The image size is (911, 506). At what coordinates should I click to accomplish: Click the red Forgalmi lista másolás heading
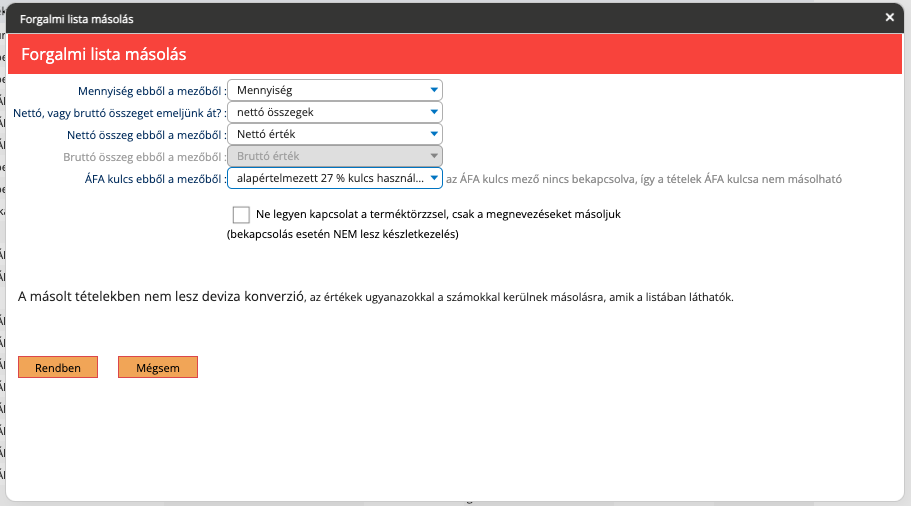[104, 55]
